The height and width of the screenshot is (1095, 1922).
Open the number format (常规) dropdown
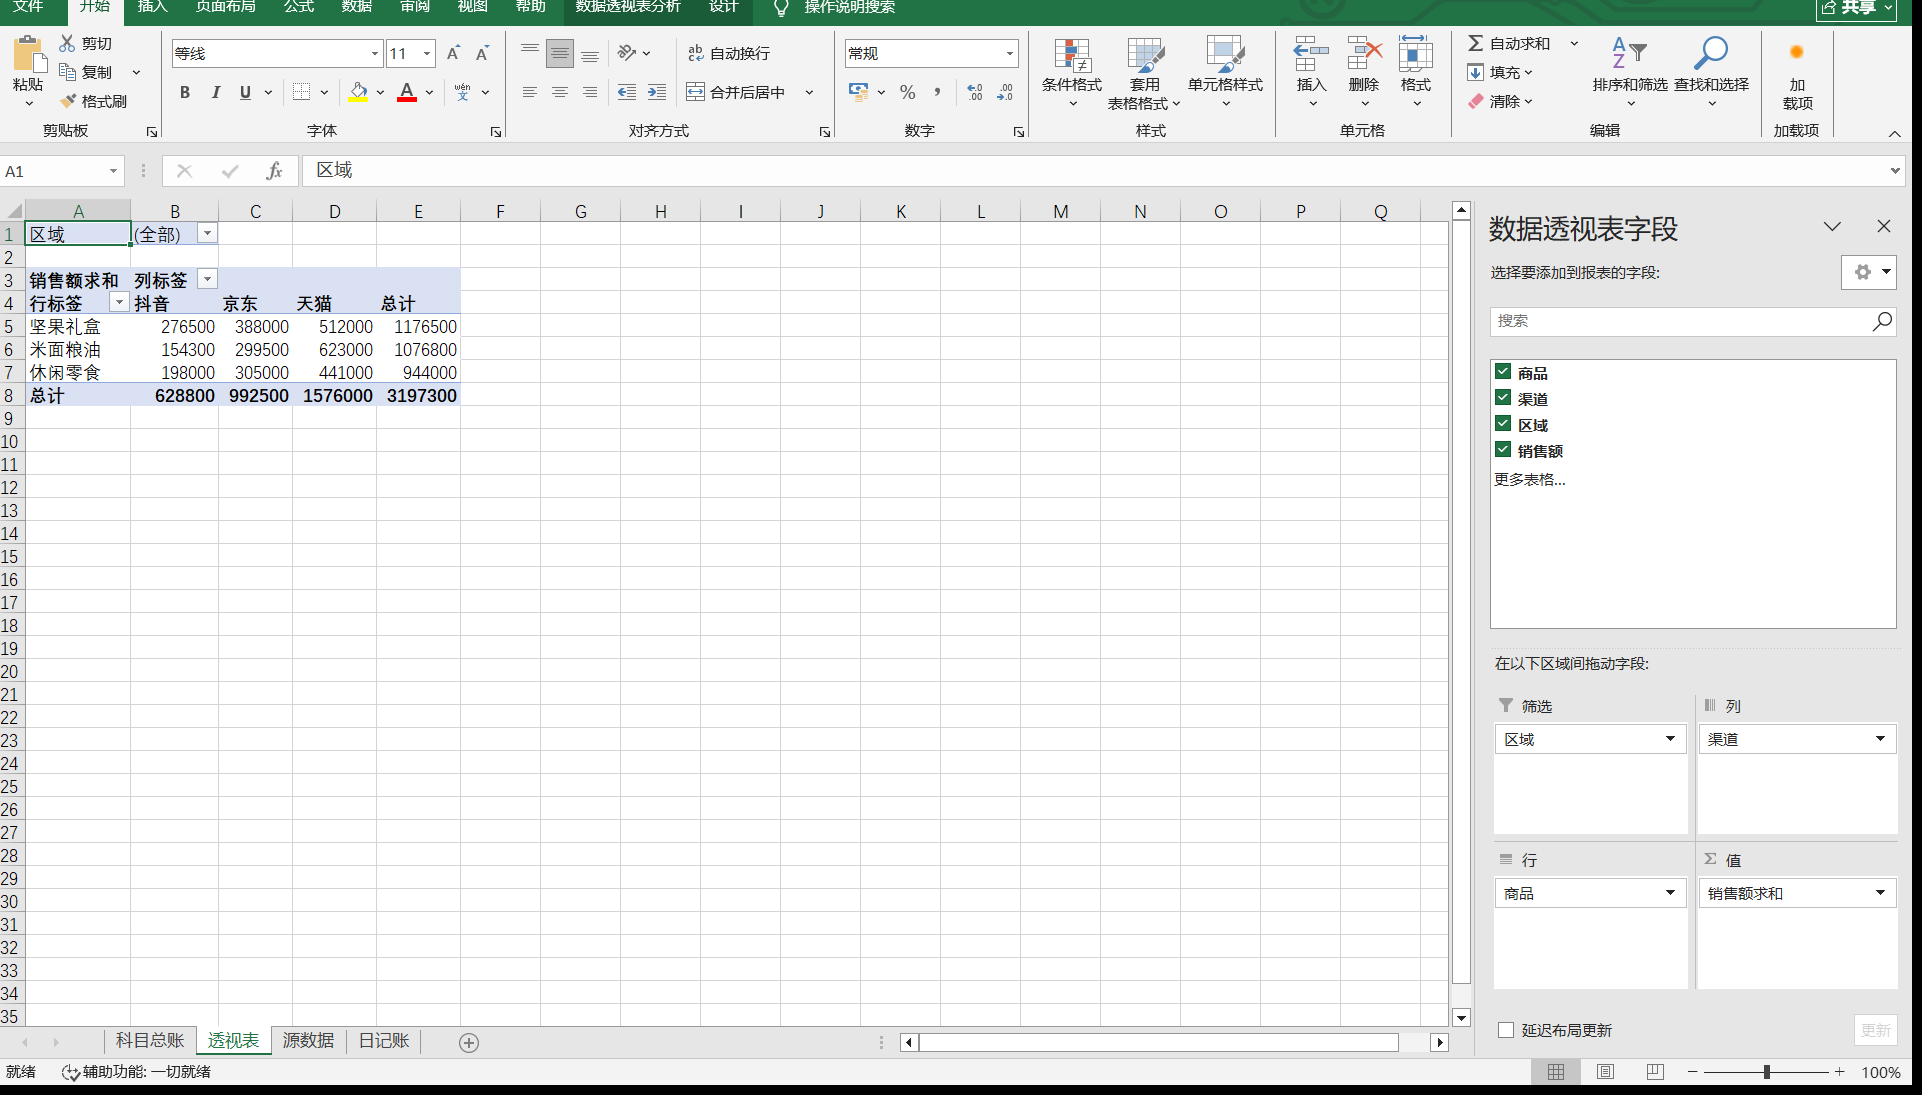pyautogui.click(x=1010, y=53)
